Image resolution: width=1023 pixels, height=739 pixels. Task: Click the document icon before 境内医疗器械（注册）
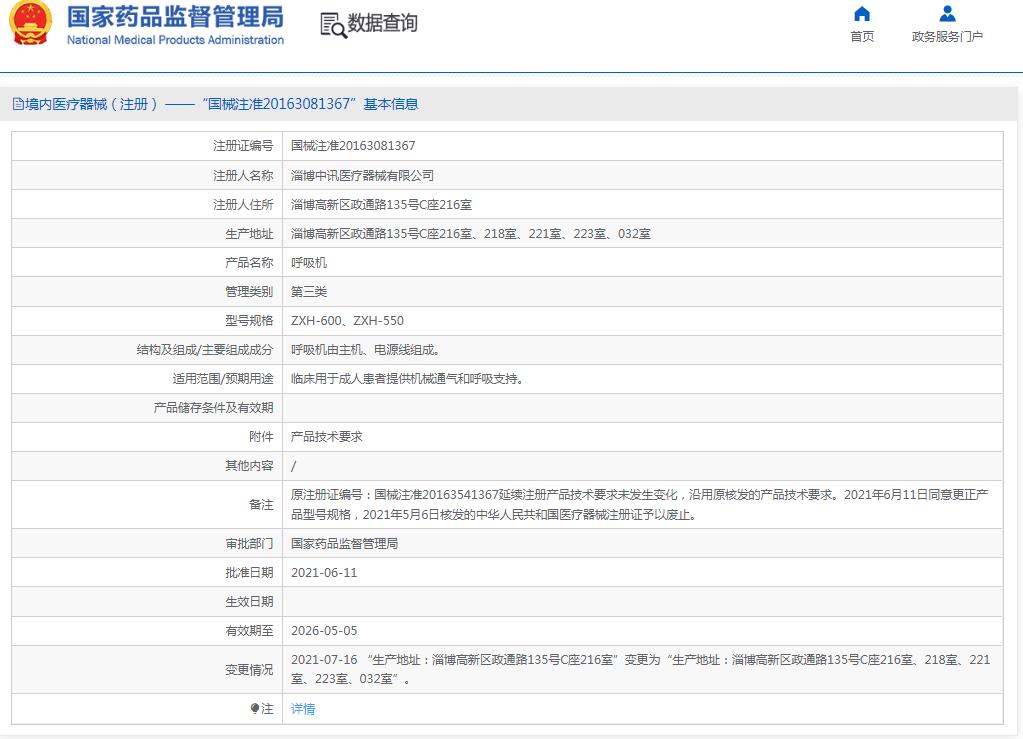click(x=17, y=102)
